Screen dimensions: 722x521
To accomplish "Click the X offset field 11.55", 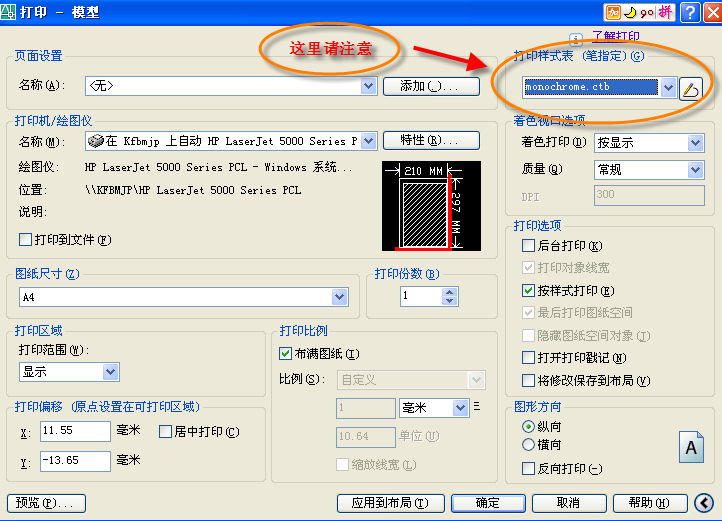I will click(x=75, y=431).
